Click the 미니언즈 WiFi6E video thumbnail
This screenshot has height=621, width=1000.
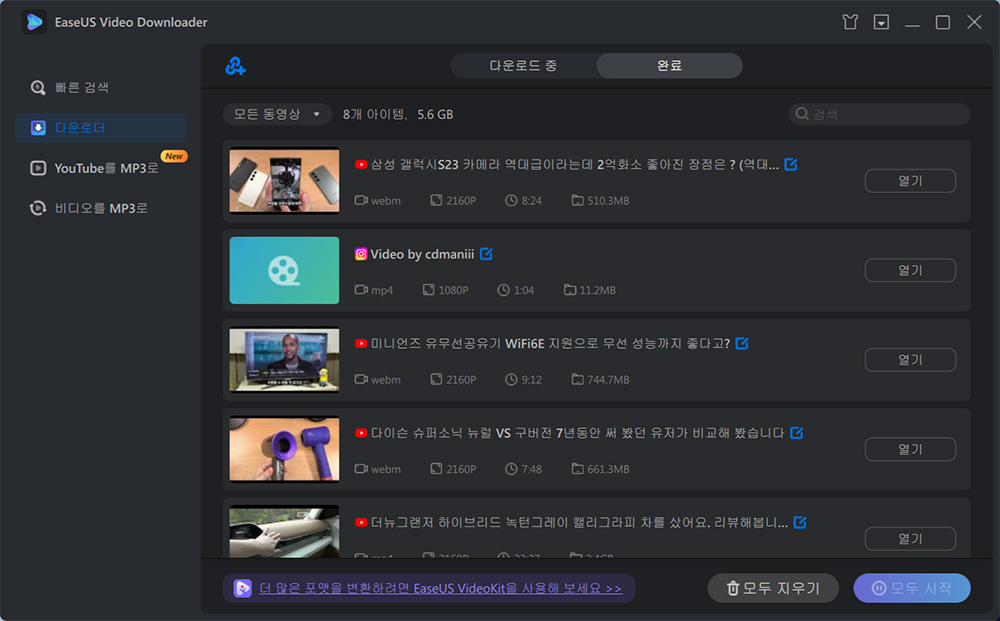[x=284, y=360]
